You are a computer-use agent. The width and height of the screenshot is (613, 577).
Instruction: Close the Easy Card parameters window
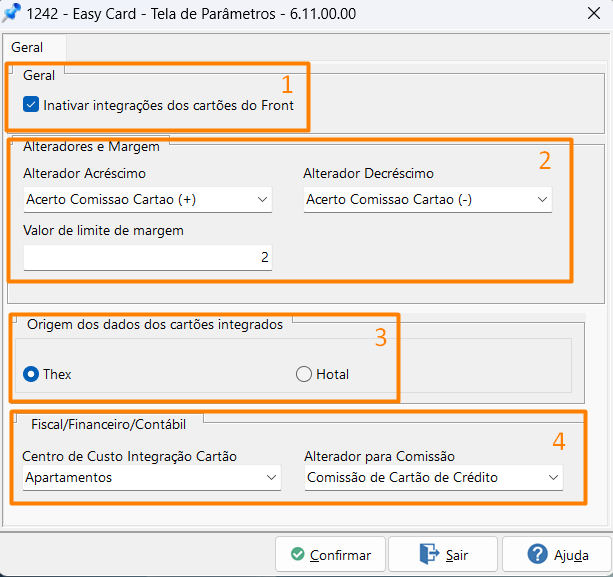tap(590, 14)
